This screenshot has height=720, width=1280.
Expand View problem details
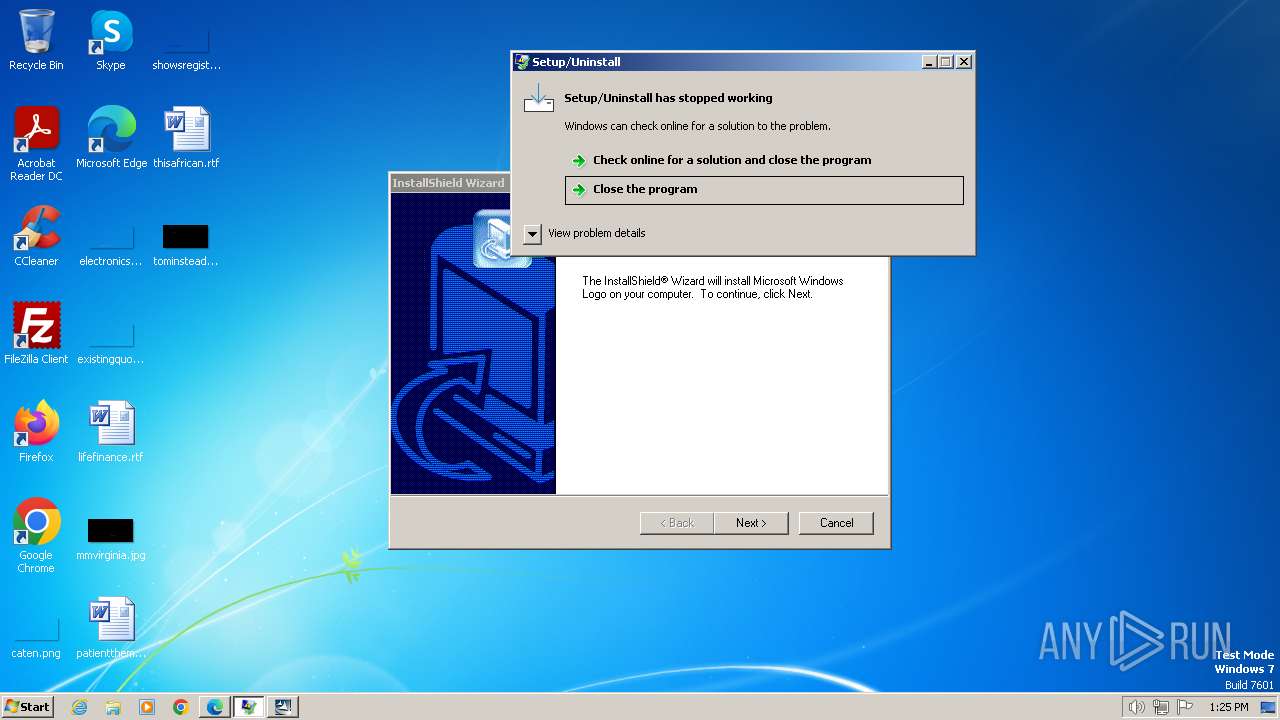(586, 233)
